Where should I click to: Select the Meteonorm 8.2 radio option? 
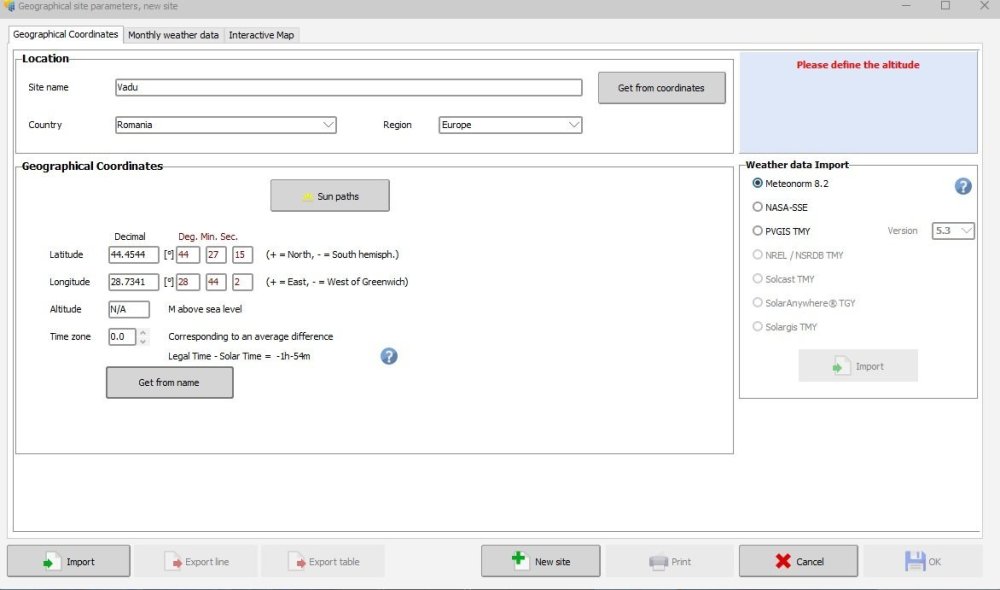758,183
